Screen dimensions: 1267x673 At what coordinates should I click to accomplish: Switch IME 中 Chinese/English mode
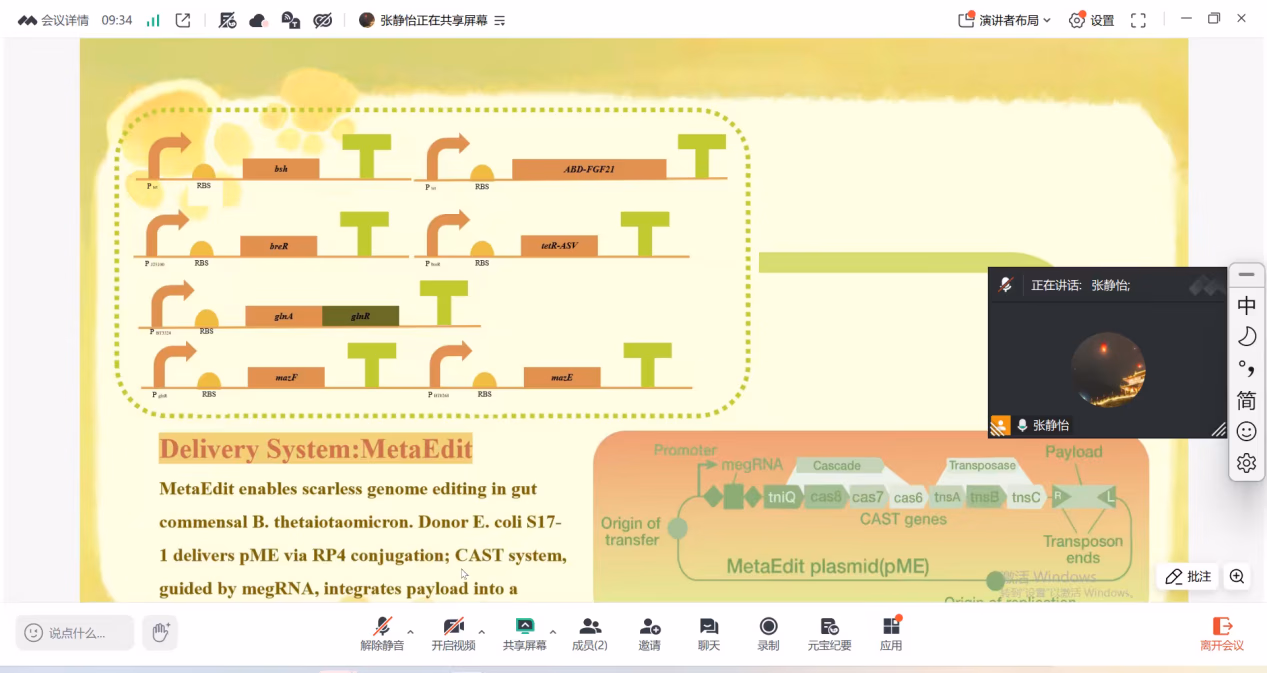click(1246, 305)
